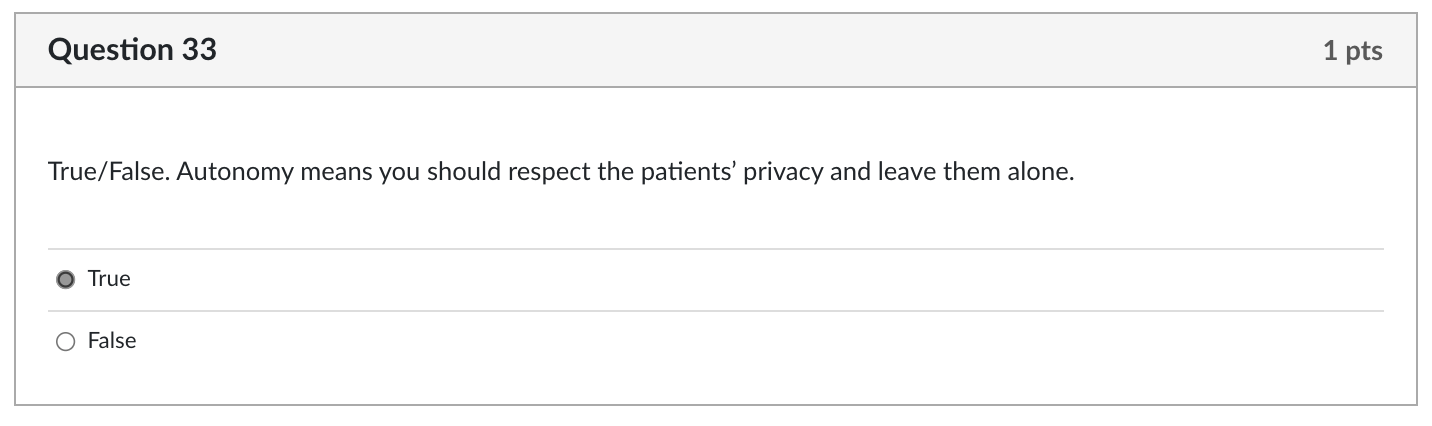Viewport: 1432px width, 426px height.
Task: Click the number "33" in the heading
Action: point(199,50)
